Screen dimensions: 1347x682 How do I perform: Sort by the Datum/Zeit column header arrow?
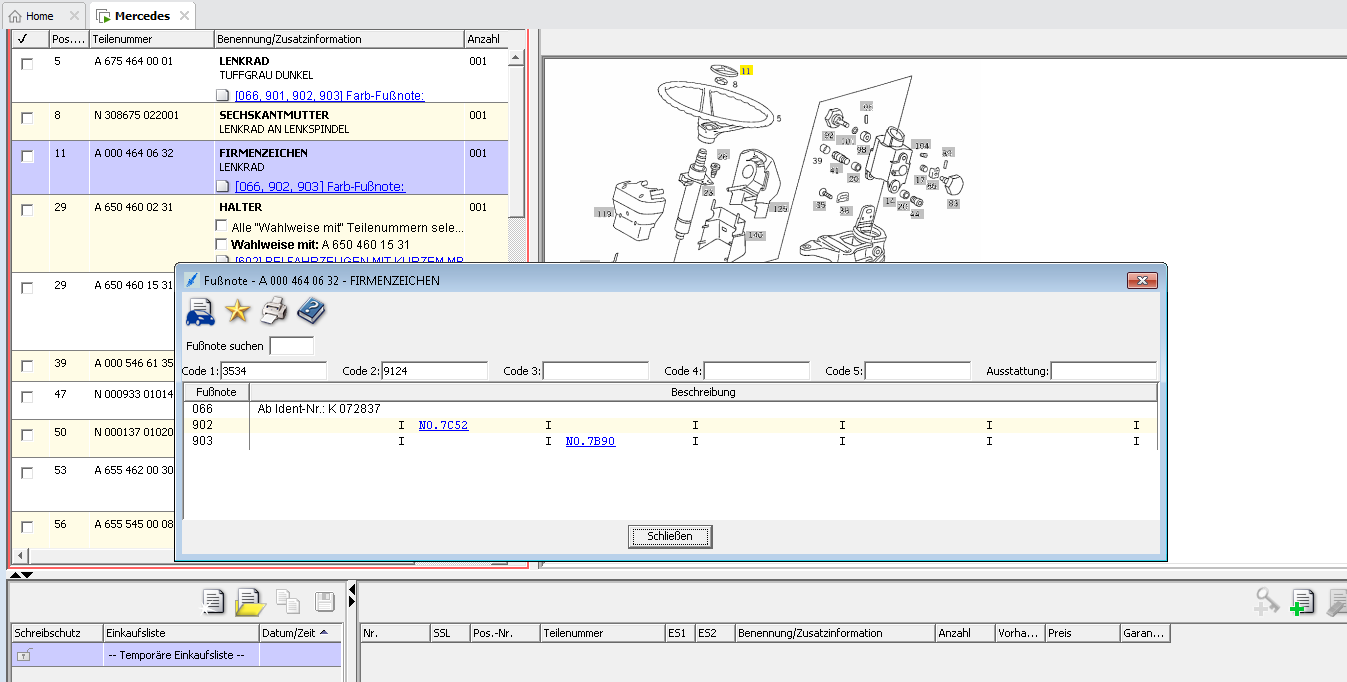point(323,633)
